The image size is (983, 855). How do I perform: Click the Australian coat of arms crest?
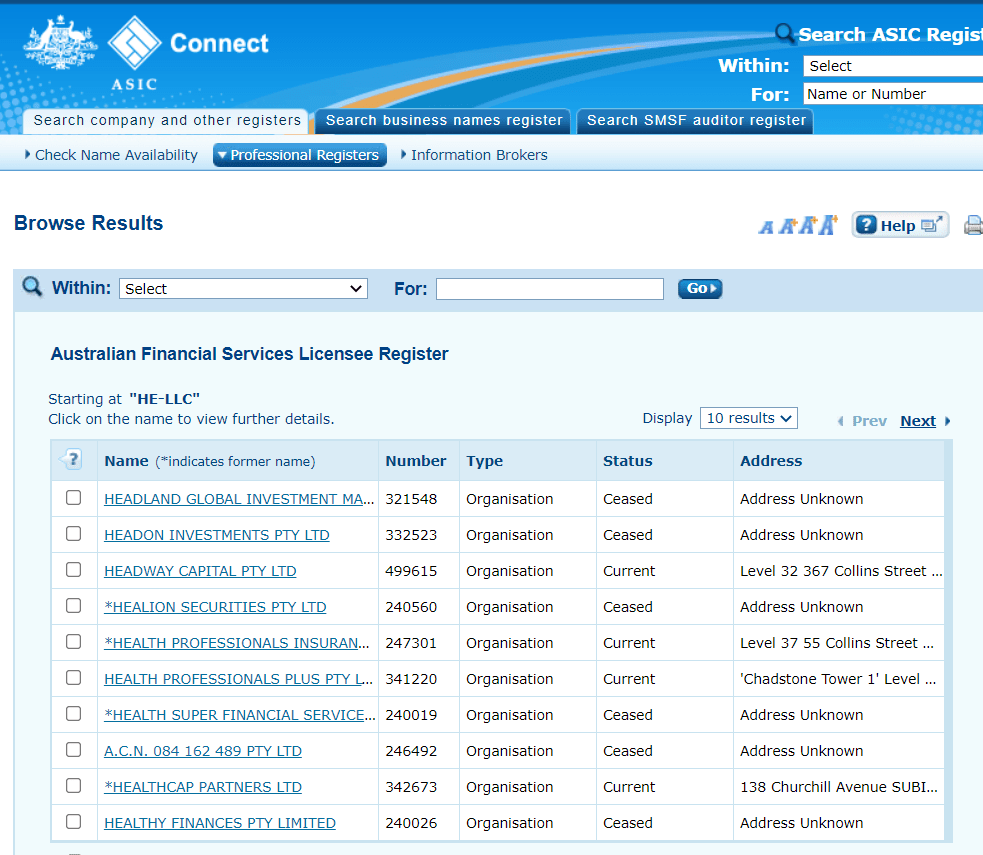[60, 42]
